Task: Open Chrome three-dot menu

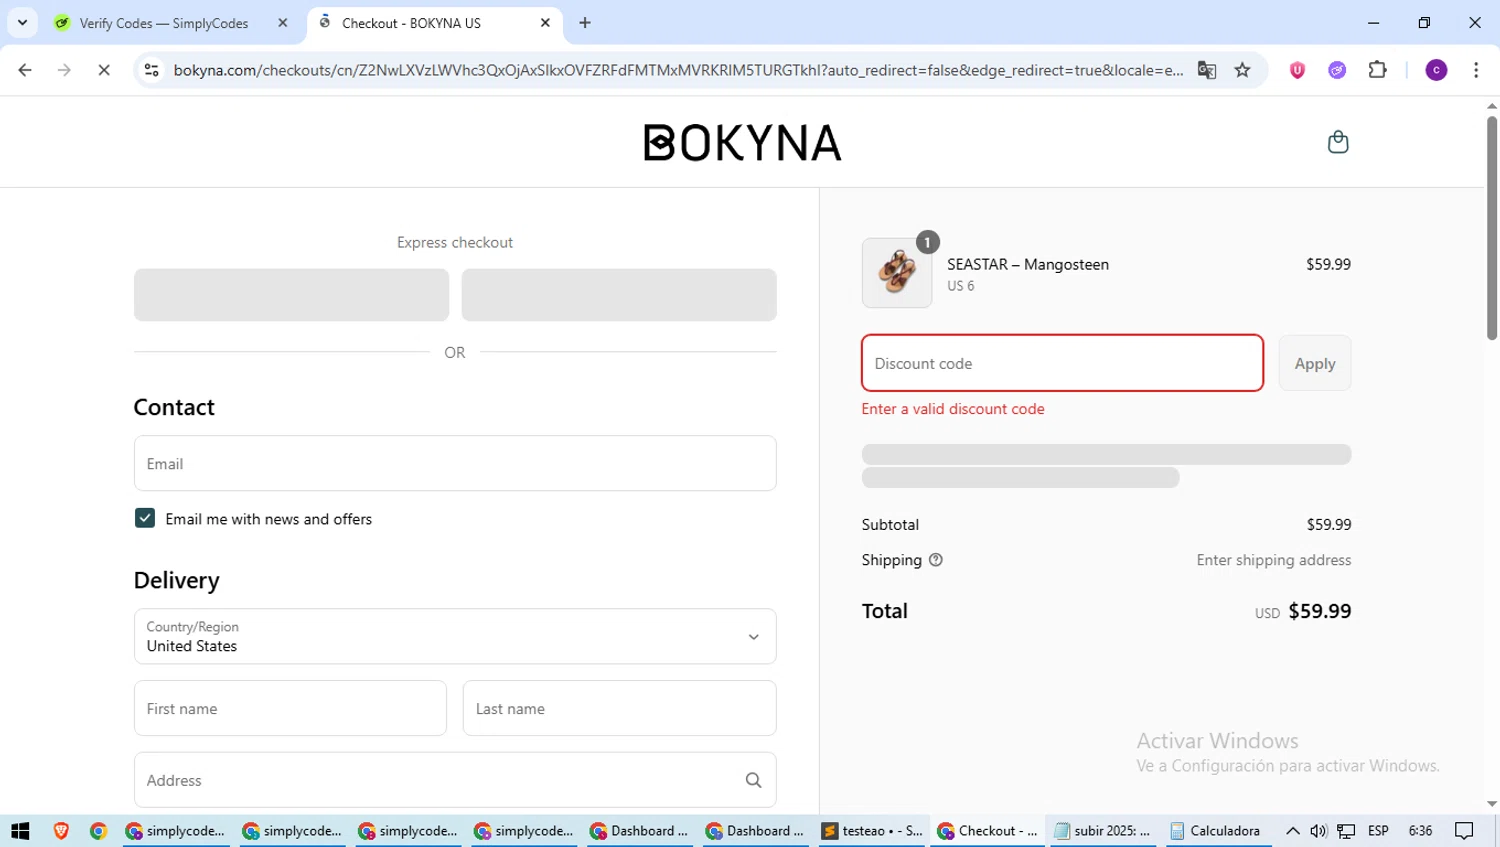Action: pos(1476,70)
